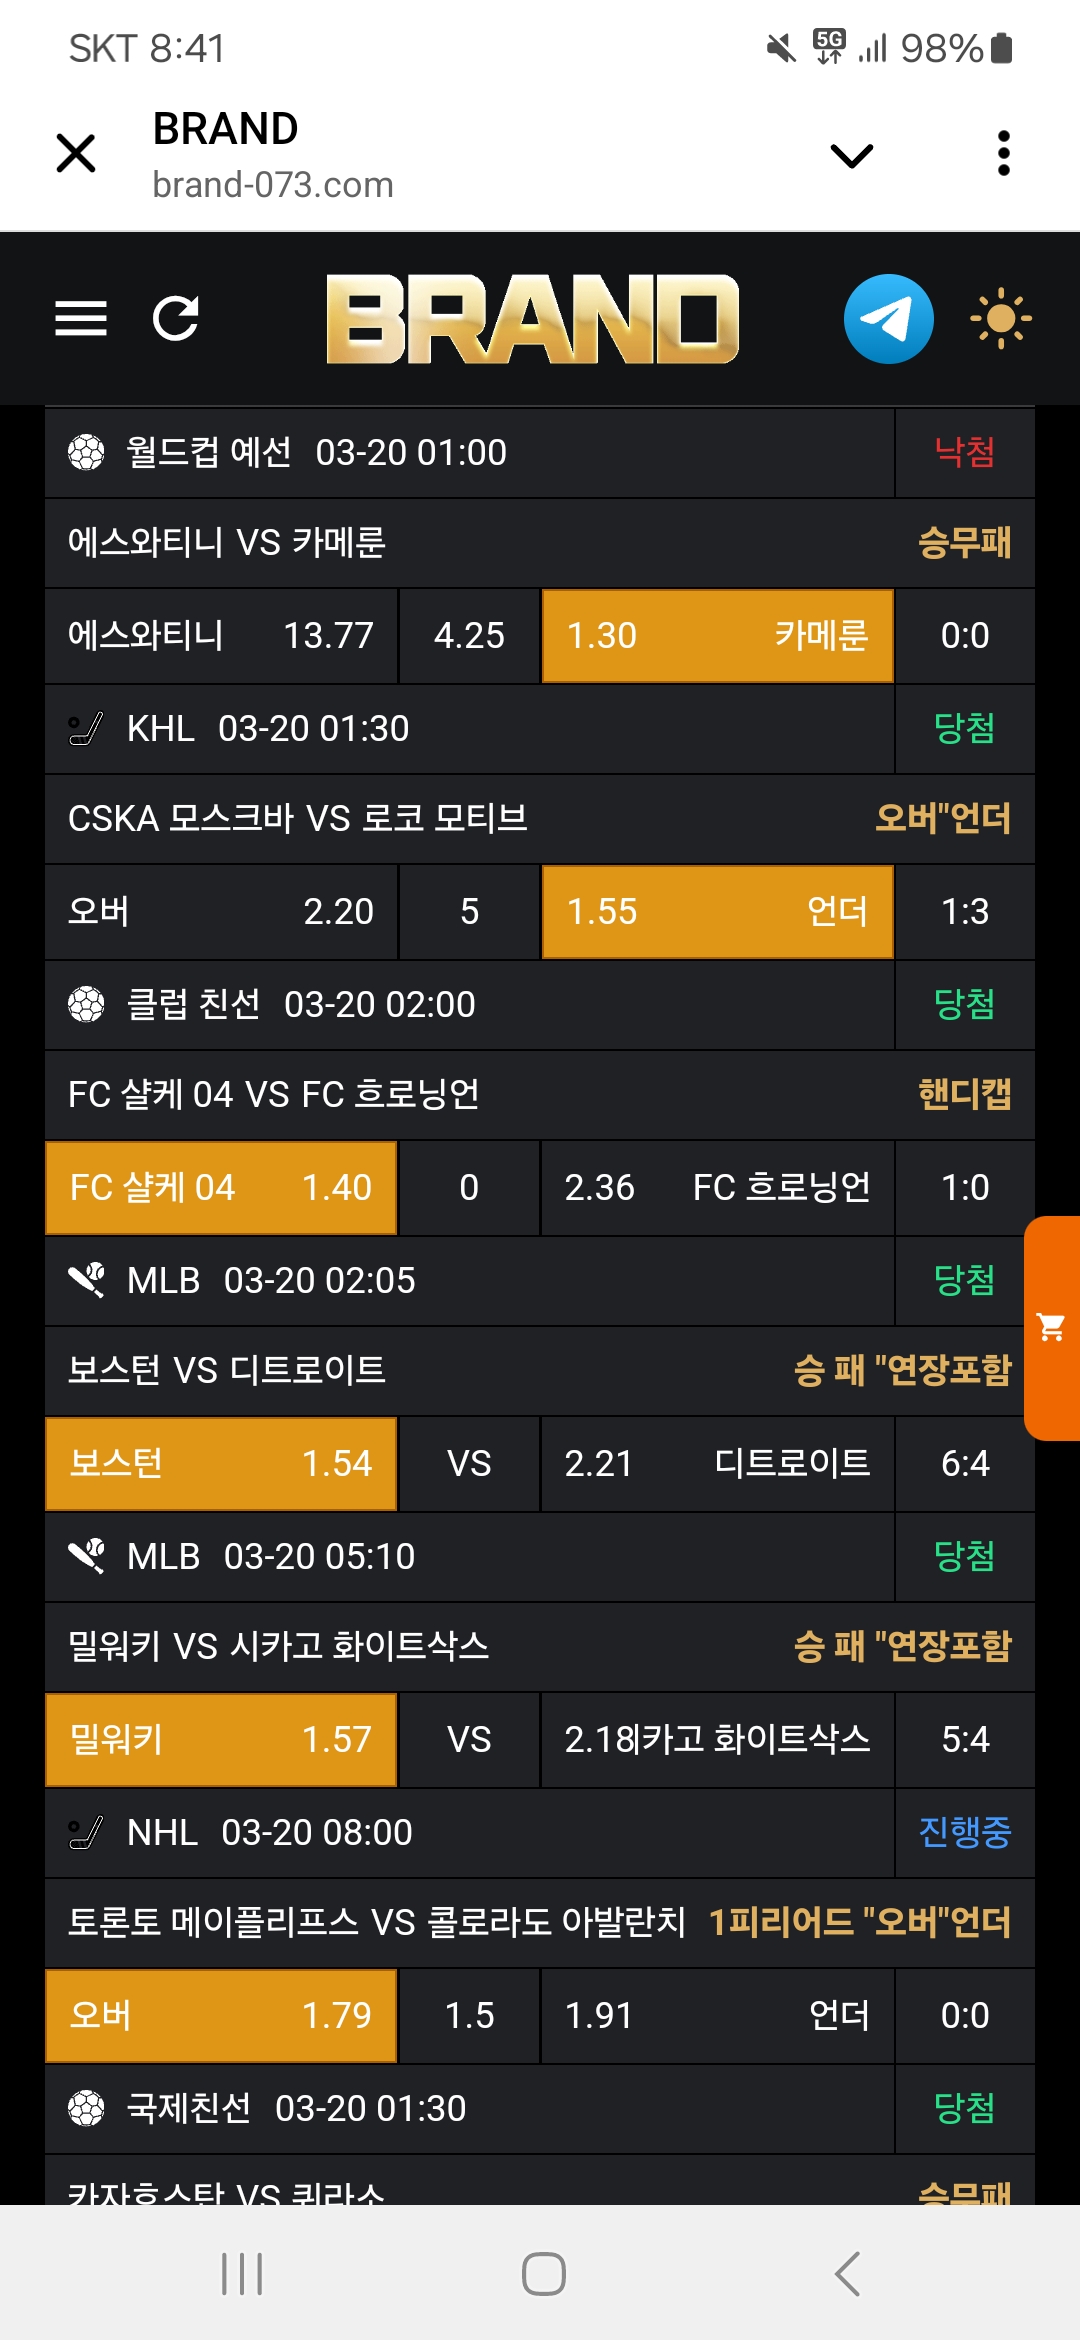The height and width of the screenshot is (2340, 1080).
Task: Close the browser tab with X
Action: coord(76,153)
